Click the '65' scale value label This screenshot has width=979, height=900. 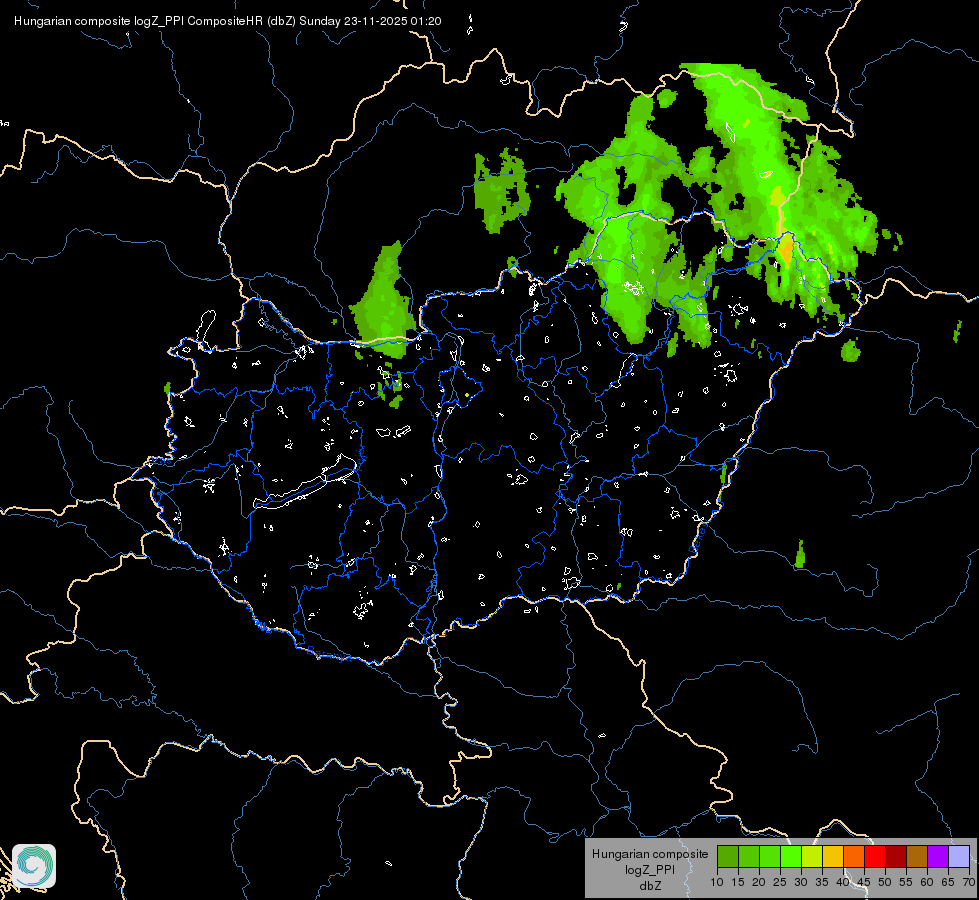tap(948, 882)
